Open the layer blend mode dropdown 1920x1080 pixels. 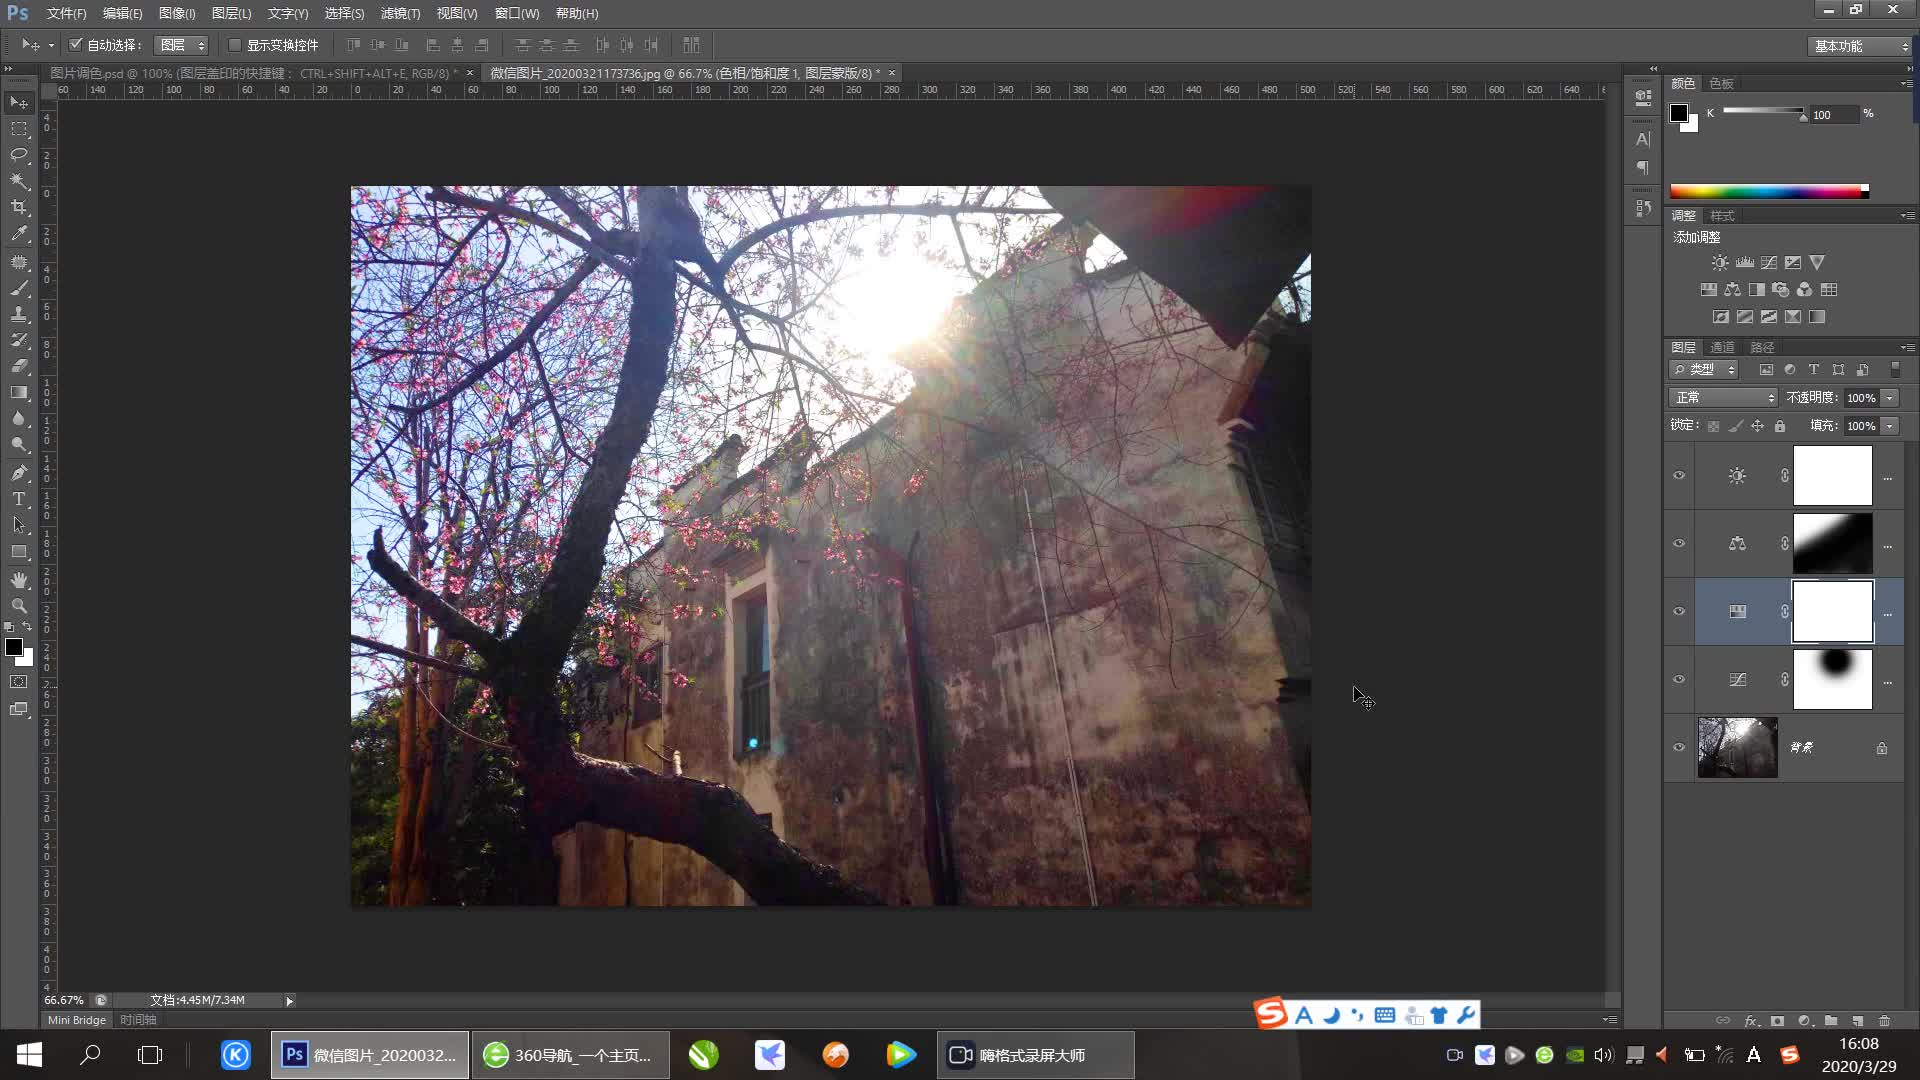(x=1723, y=398)
